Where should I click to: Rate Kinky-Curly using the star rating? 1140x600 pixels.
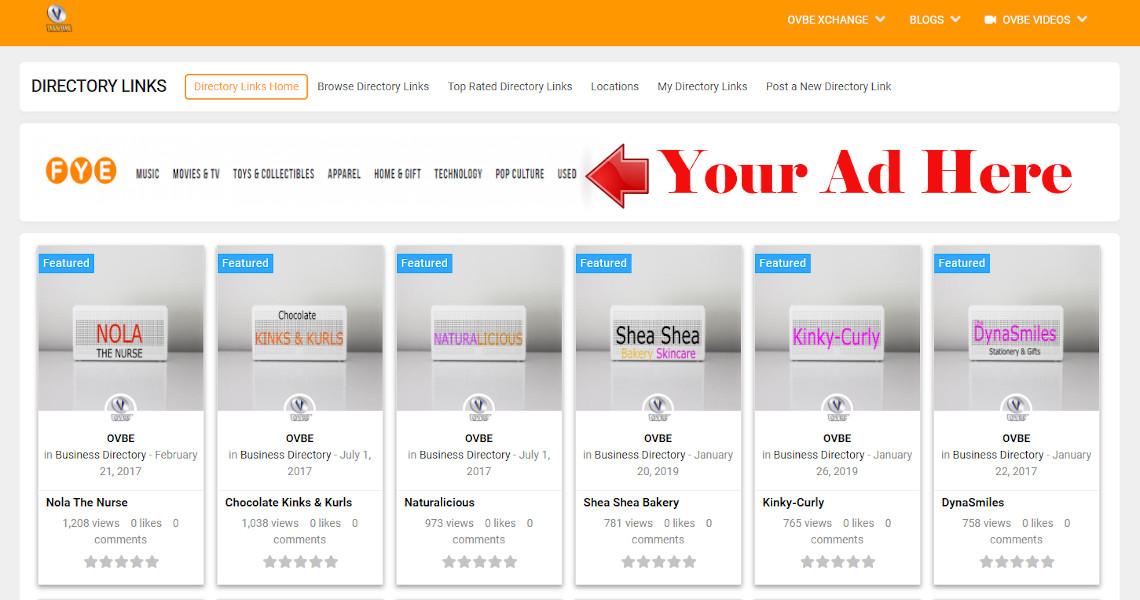point(837,561)
